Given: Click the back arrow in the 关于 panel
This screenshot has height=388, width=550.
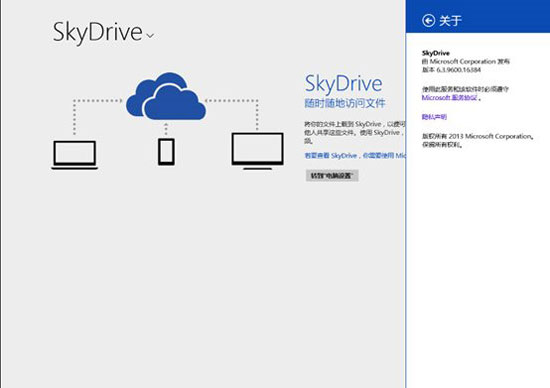Looking at the screenshot, I should tap(428, 21).
